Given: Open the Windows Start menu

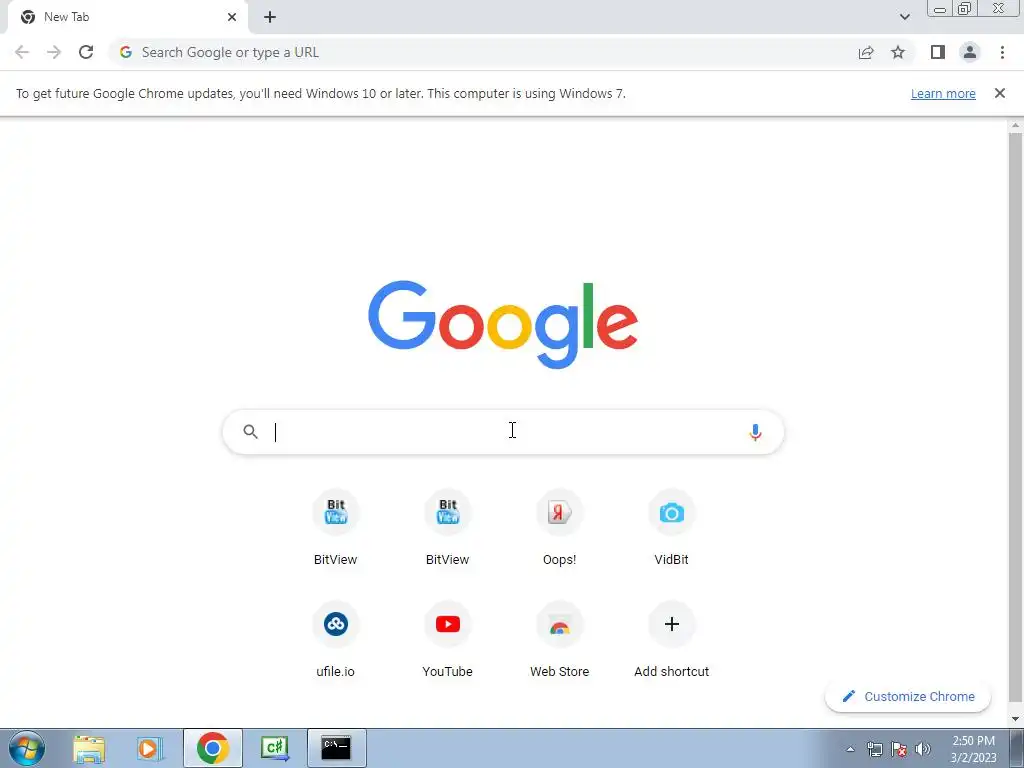Looking at the screenshot, I should click(27, 748).
